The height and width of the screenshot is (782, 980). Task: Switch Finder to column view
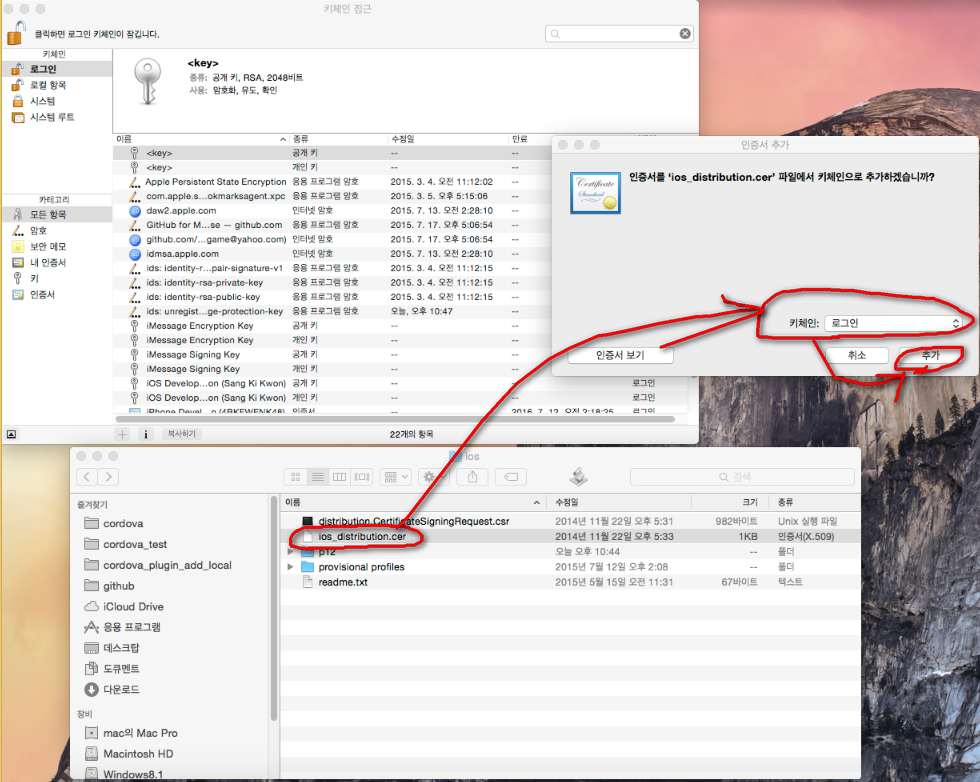point(339,477)
